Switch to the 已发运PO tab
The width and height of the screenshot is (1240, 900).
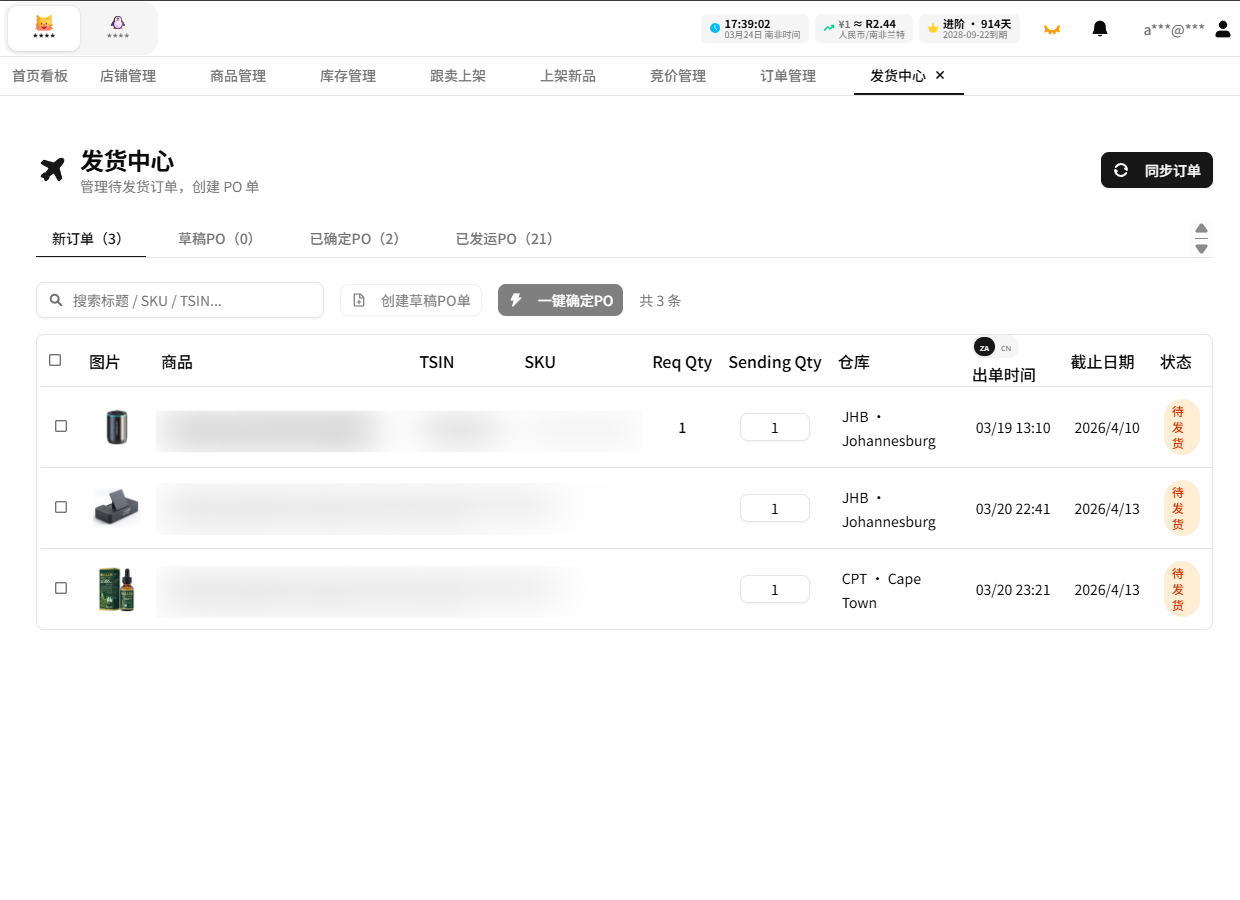(x=504, y=238)
